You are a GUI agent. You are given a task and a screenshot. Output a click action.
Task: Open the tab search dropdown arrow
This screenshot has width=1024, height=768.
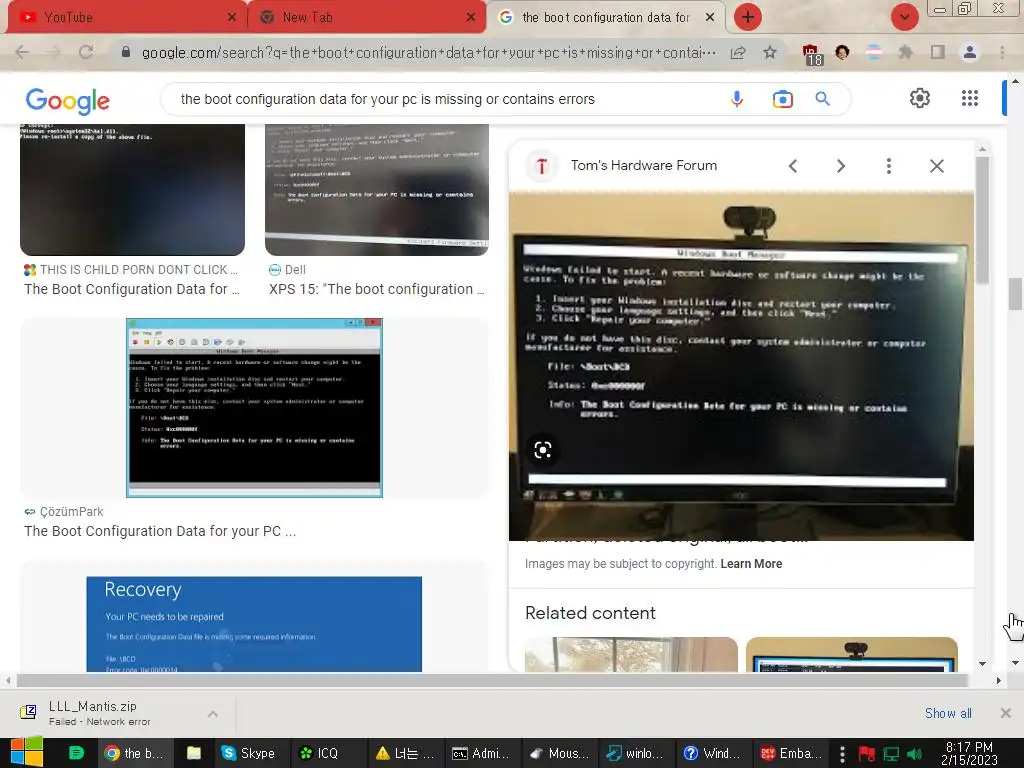click(904, 17)
